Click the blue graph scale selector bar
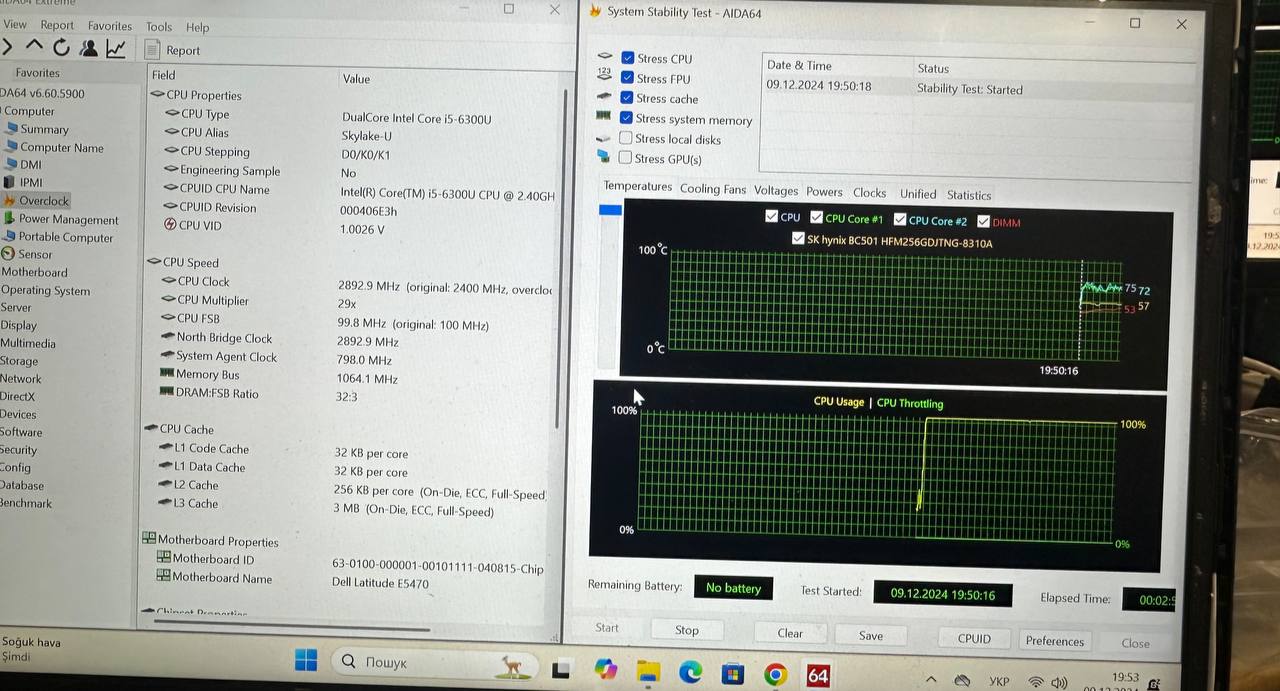Viewport: 1280px width, 691px height. tap(610, 210)
